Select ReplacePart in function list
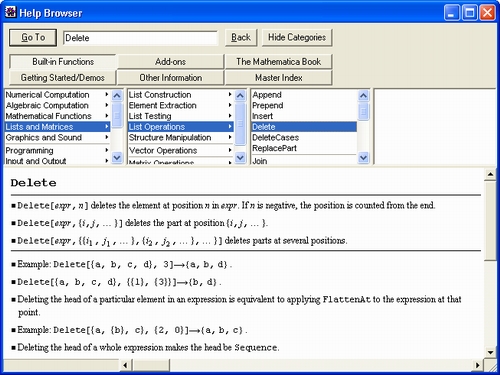 click(304, 148)
